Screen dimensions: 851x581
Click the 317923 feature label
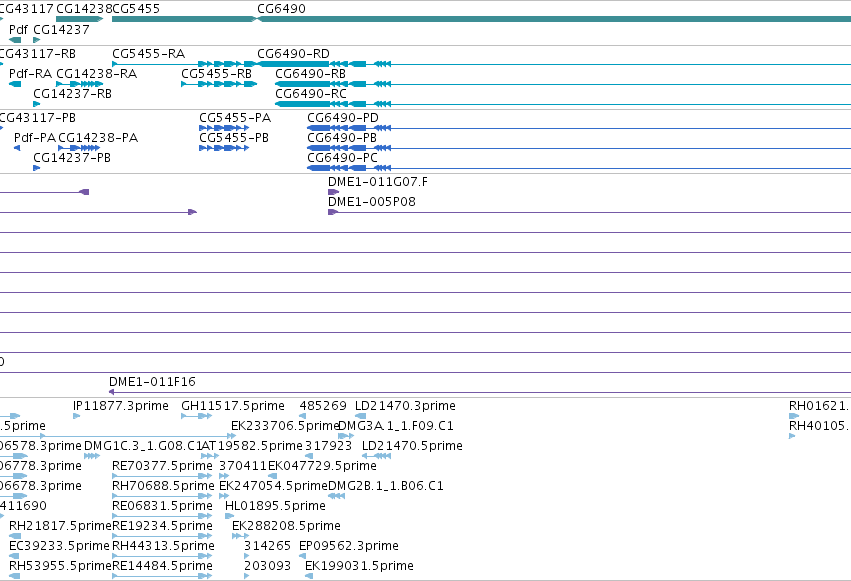328,446
